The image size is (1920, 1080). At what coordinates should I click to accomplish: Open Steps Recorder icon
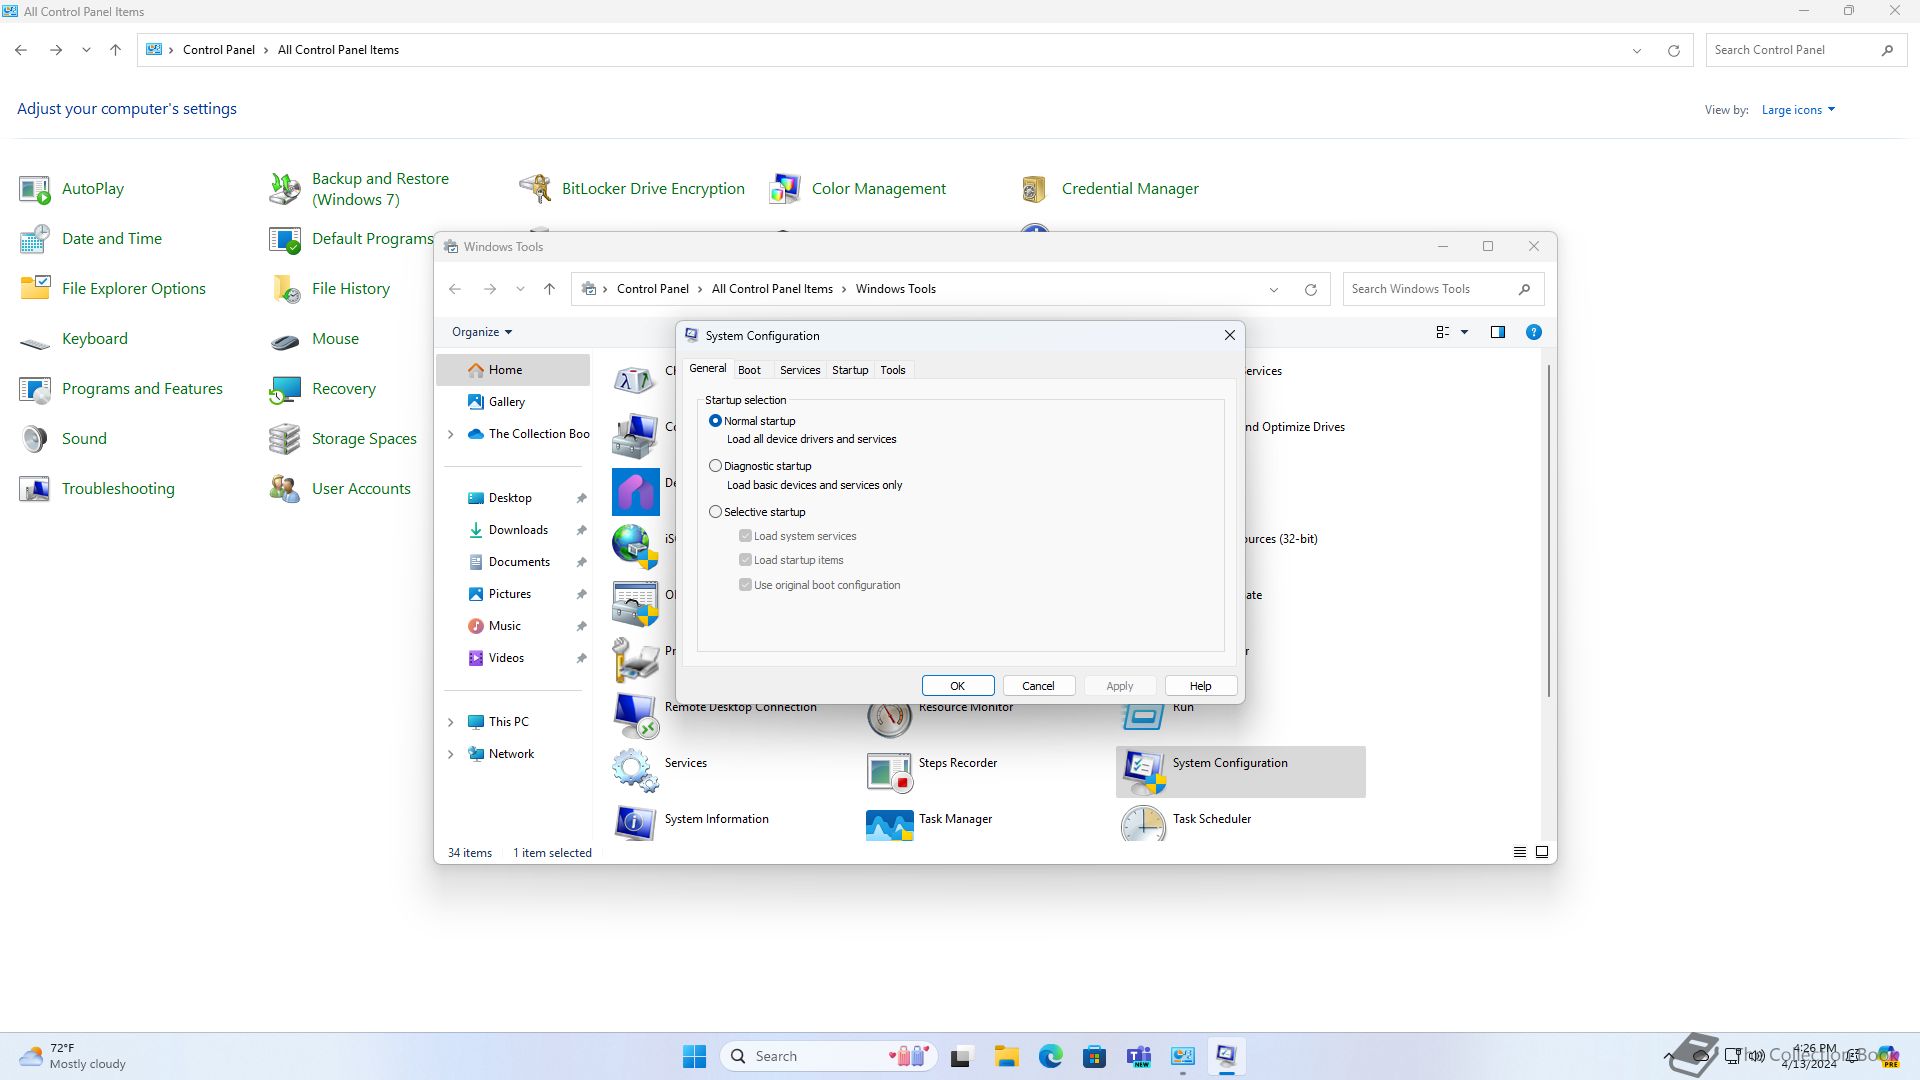coord(889,771)
